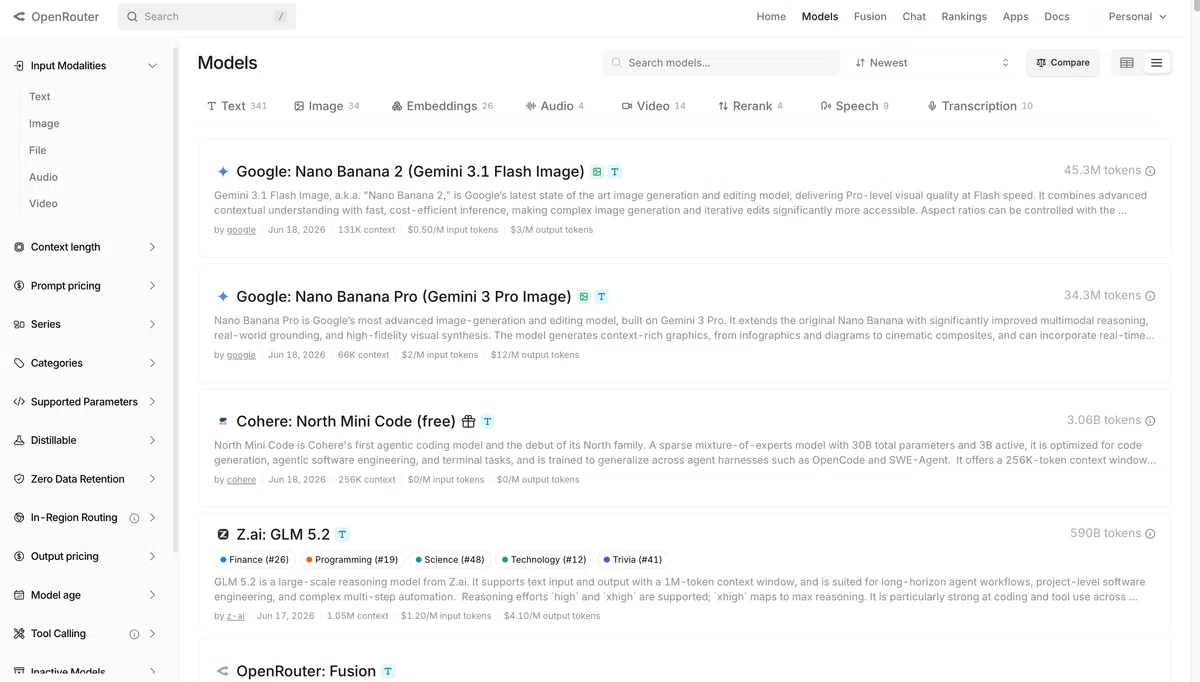Select the Audio input modality filter
This screenshot has width=1200, height=682.
[x=43, y=177]
